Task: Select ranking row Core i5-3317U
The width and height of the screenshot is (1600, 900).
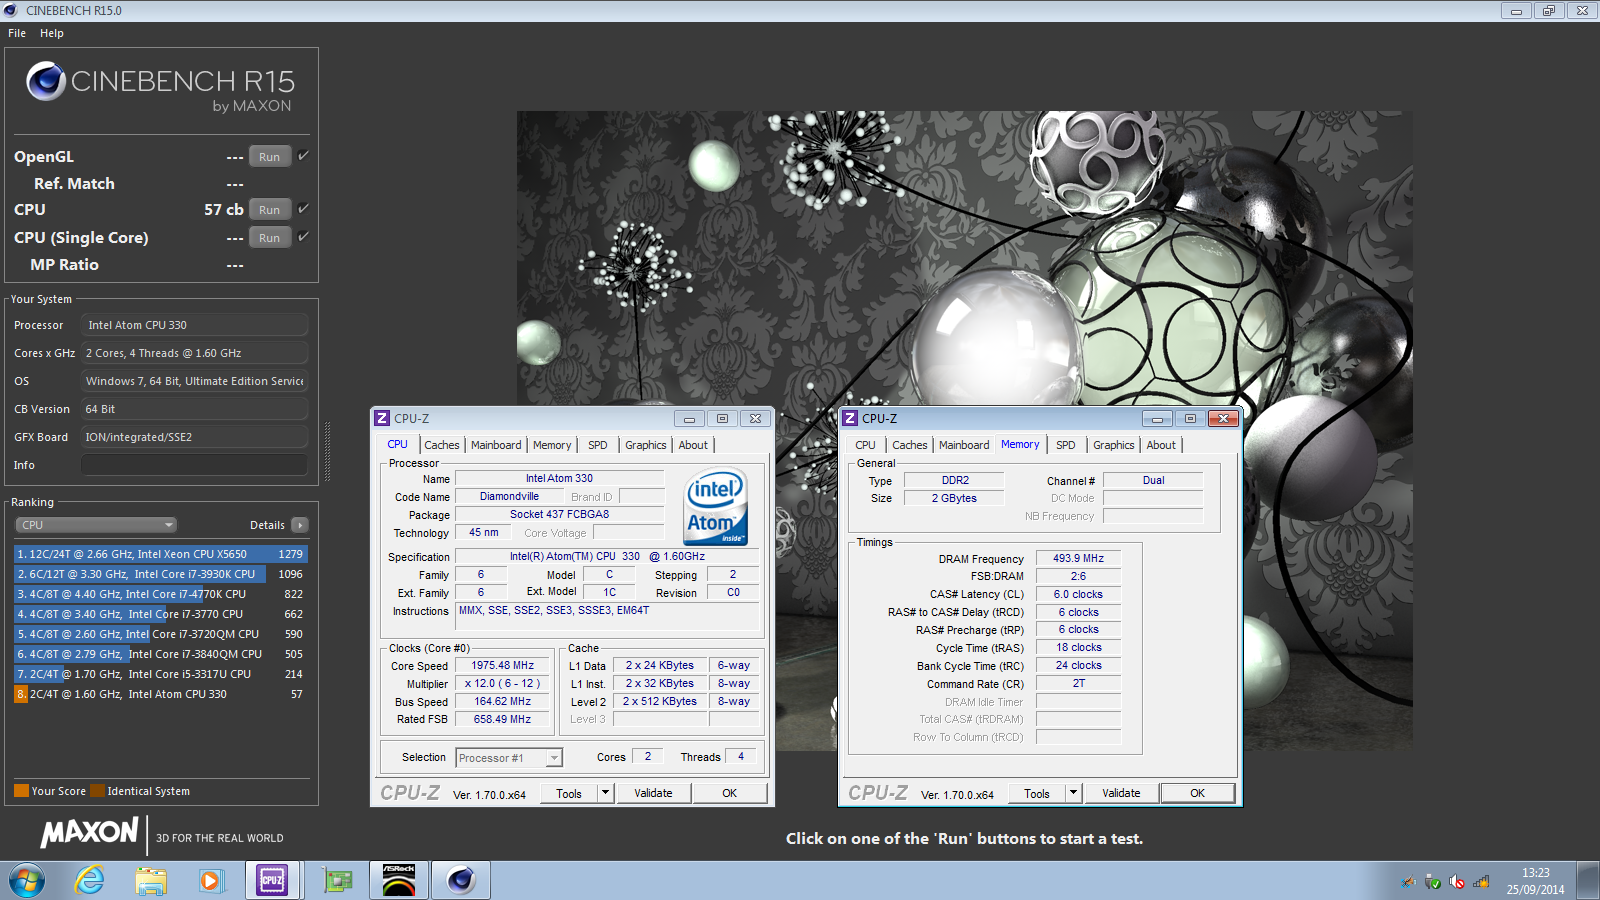Action: 160,674
